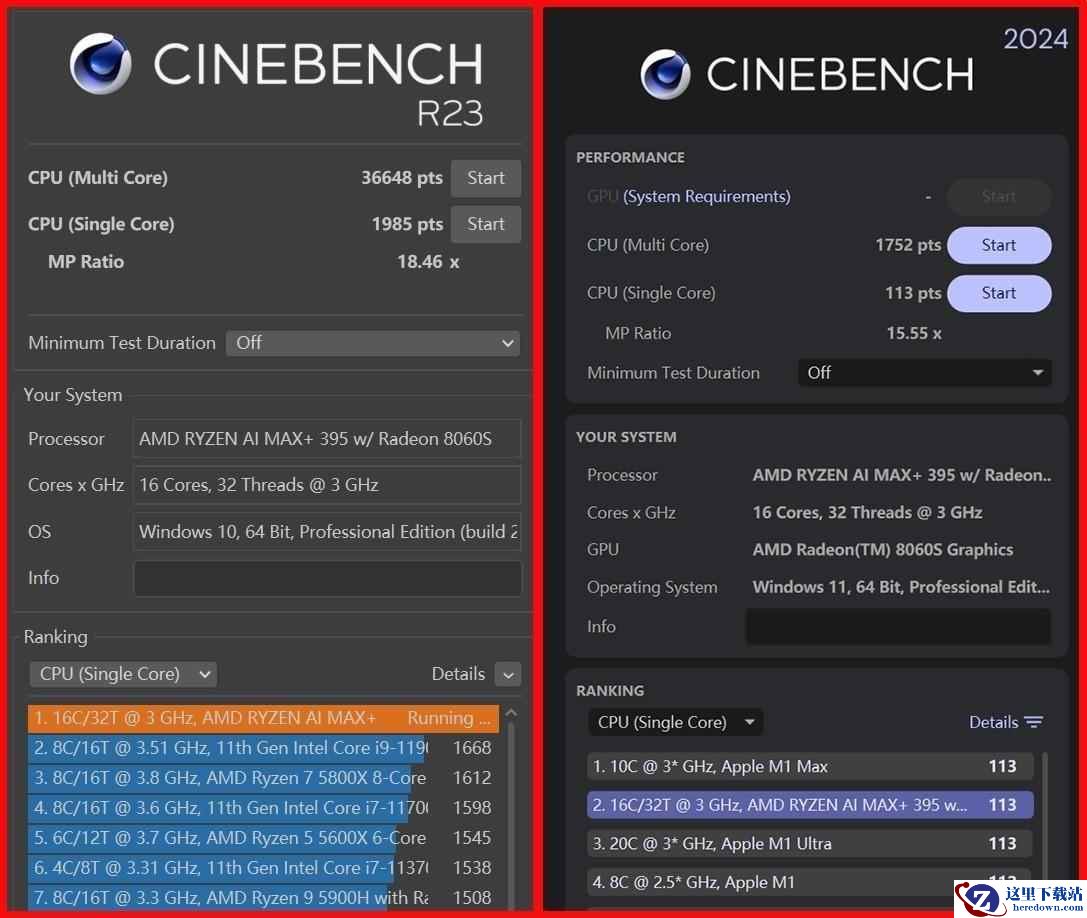Screen dimensions: 1087x918
Task: Select R23 ranking row scoring 1598
Action: pyautogui.click(x=263, y=808)
